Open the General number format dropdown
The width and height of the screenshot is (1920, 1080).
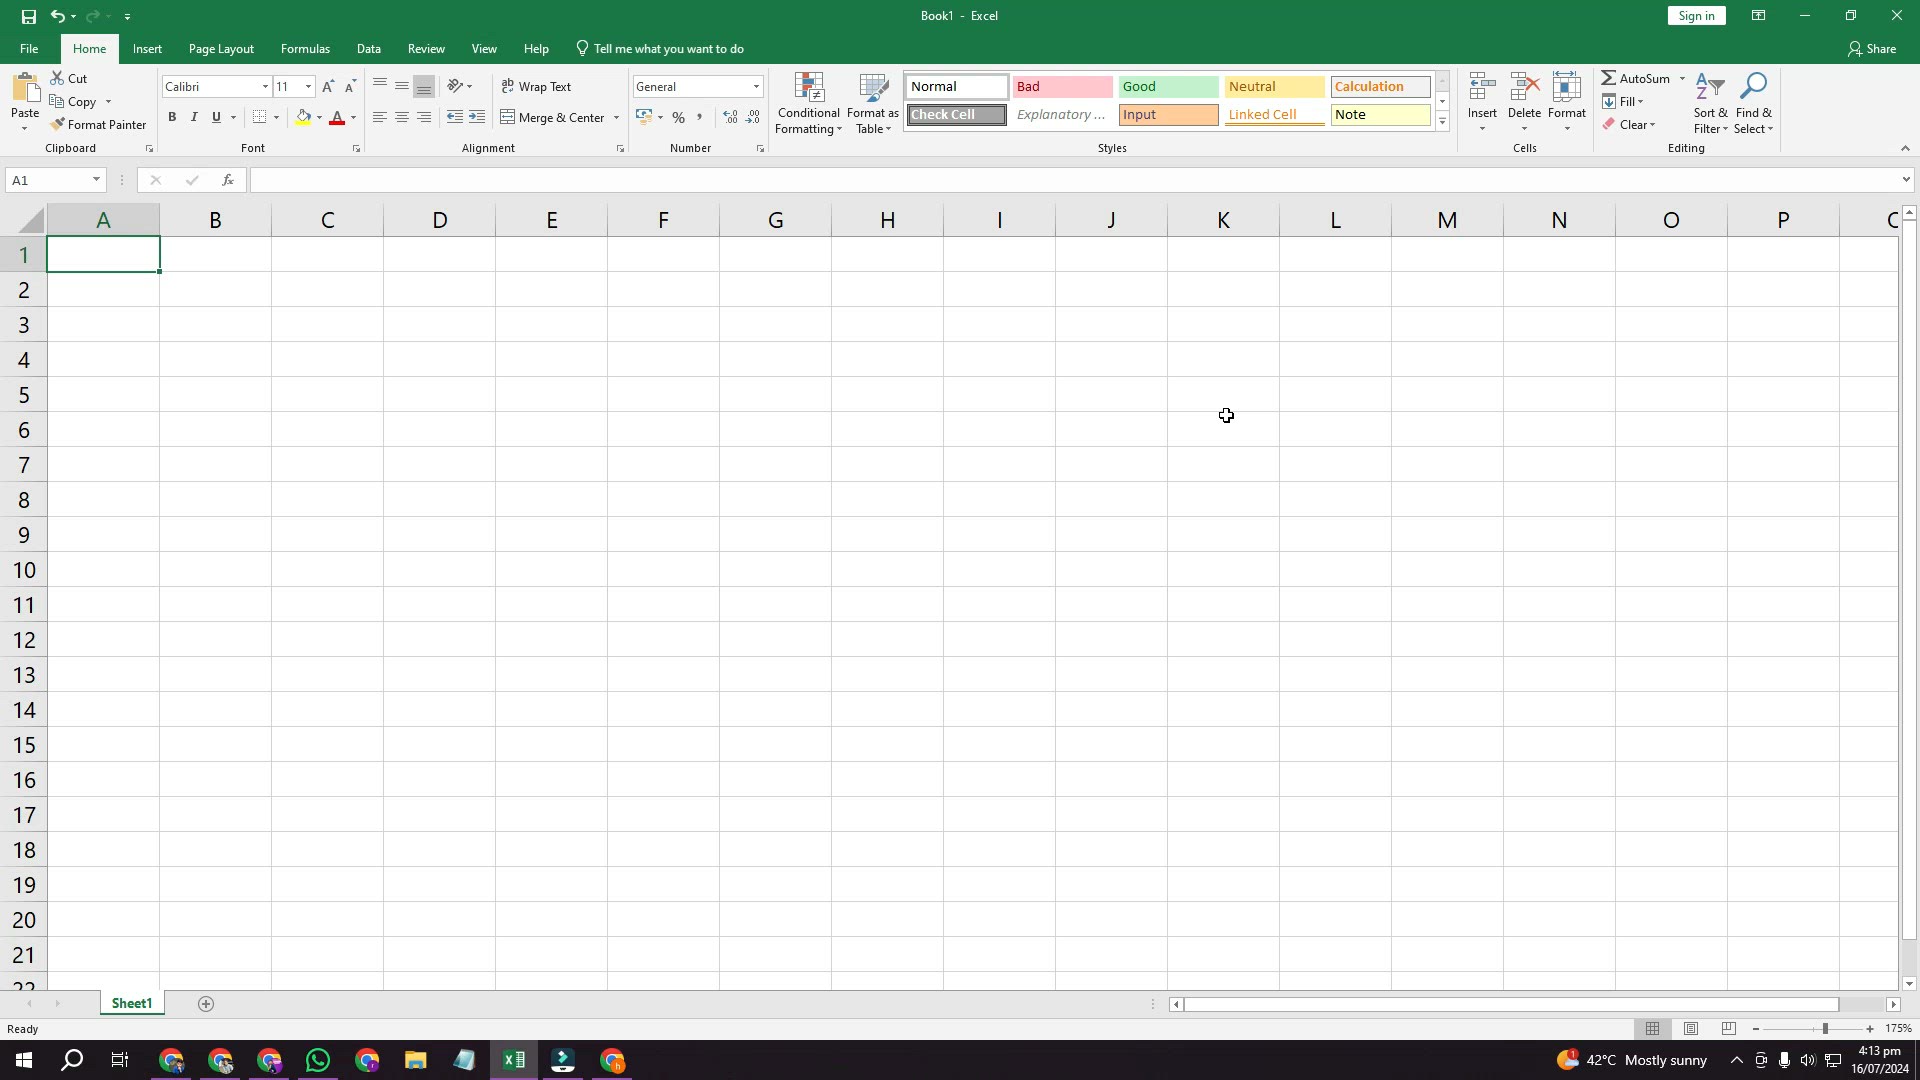click(x=756, y=87)
